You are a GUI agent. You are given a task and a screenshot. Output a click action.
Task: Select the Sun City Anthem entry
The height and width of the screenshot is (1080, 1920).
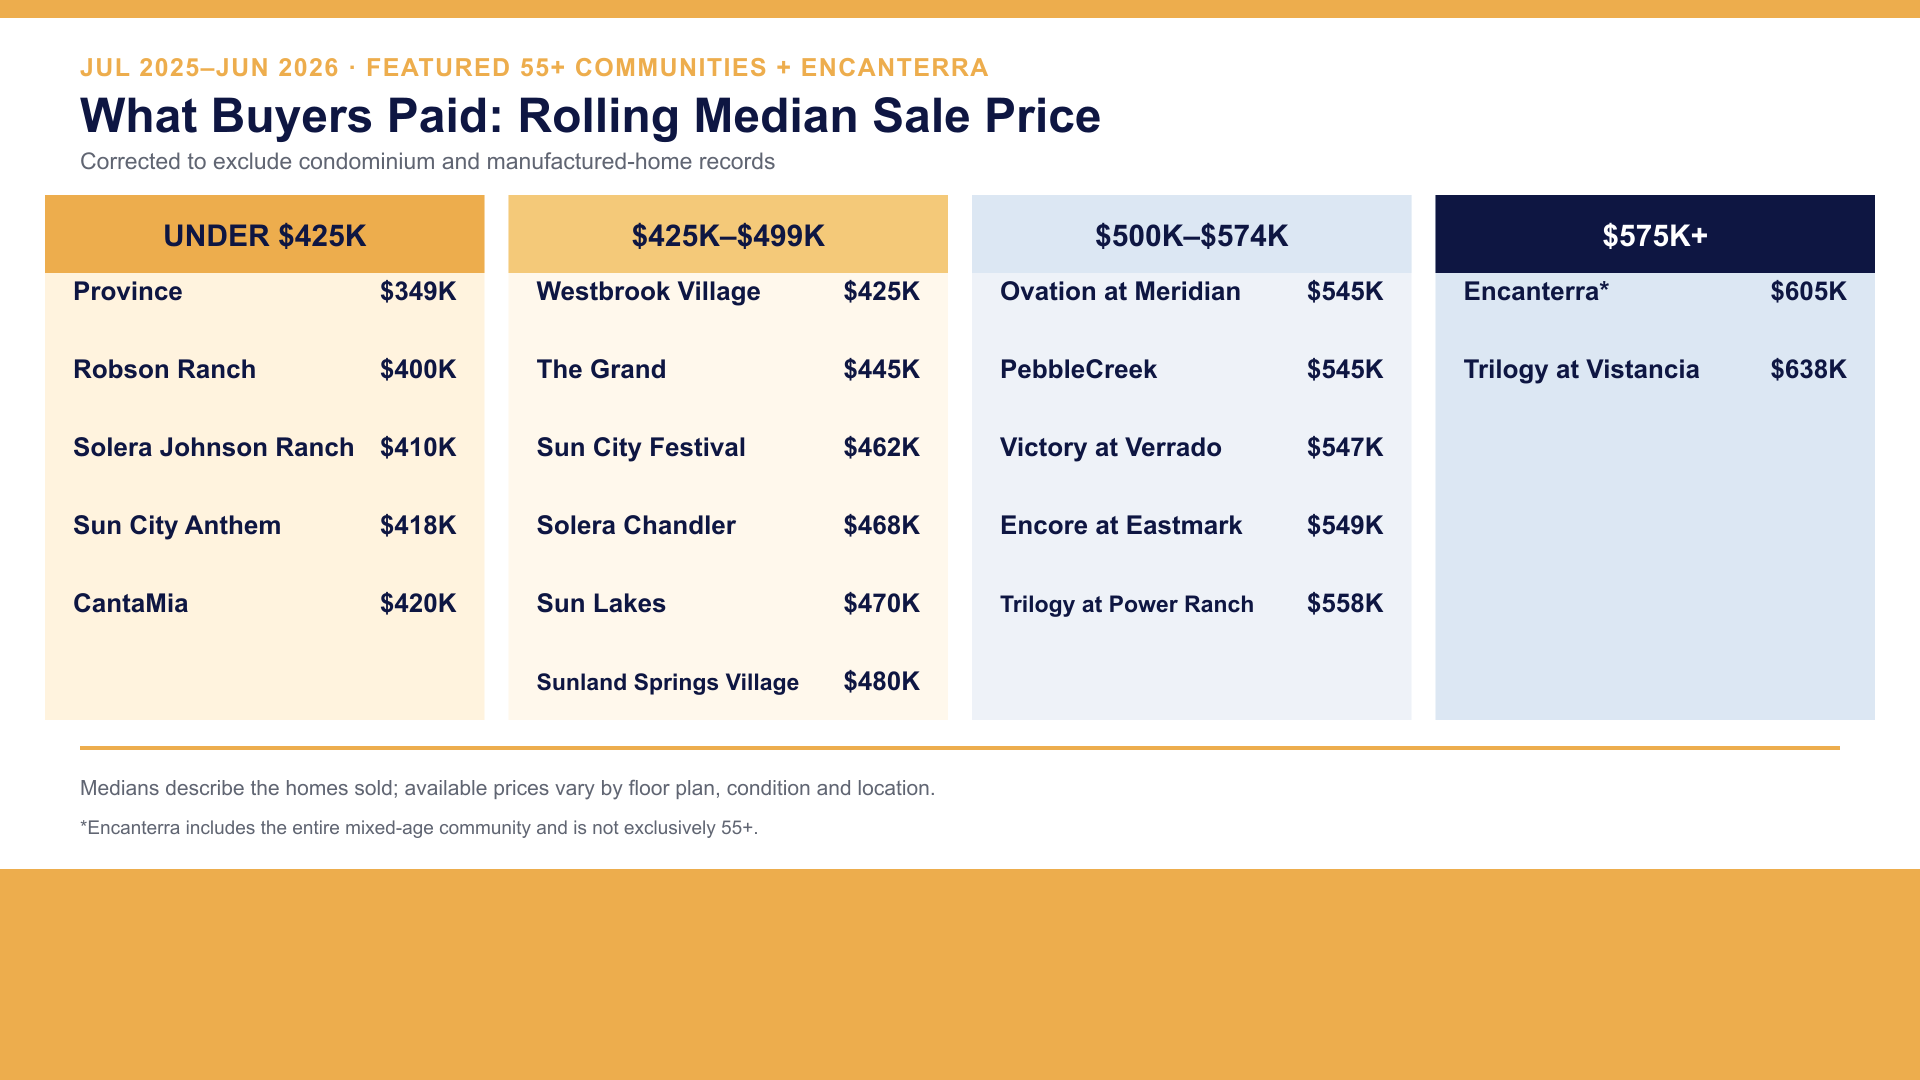pos(264,526)
